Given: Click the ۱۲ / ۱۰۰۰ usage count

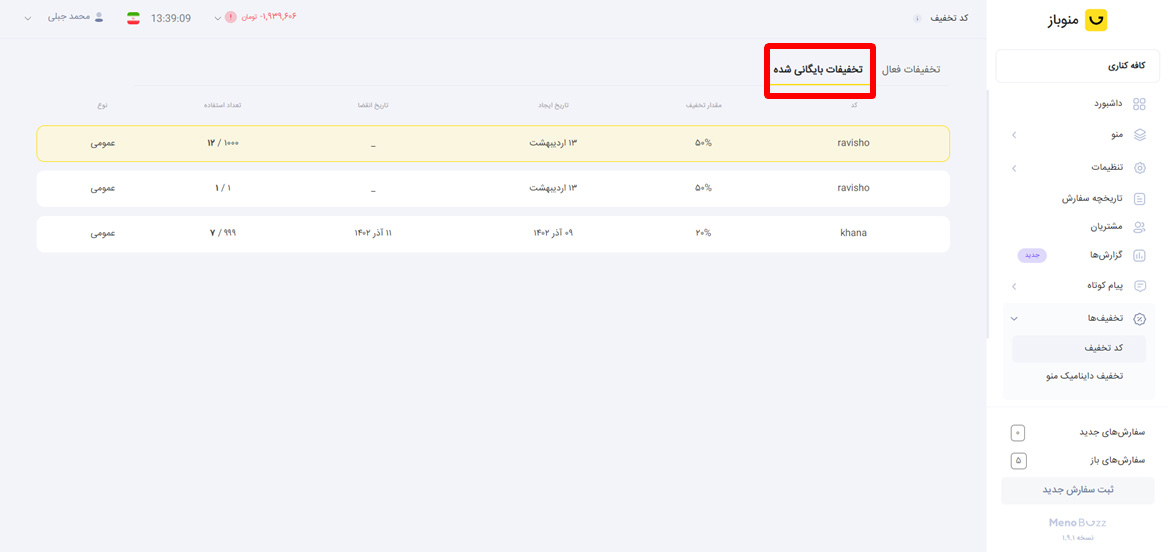Looking at the screenshot, I should point(223,143).
